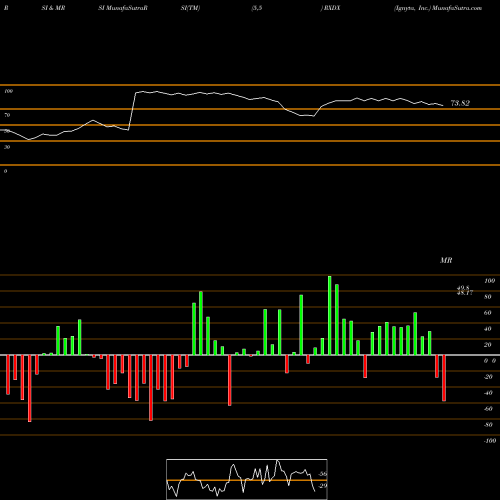This screenshot has width=500, height=500.
Task: Click the RSI axis label 30
Action: coord(7,147)
